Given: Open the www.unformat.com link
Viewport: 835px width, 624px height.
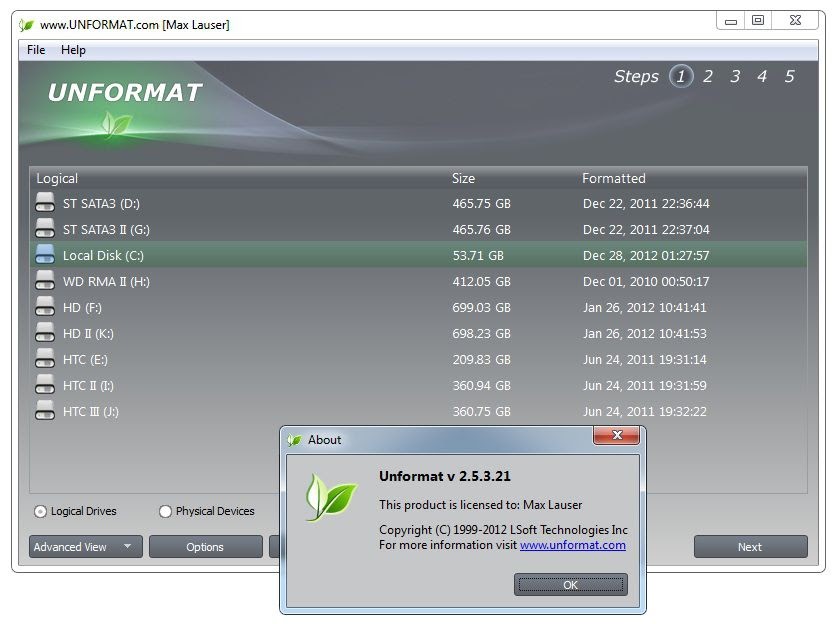Looking at the screenshot, I should point(572,545).
